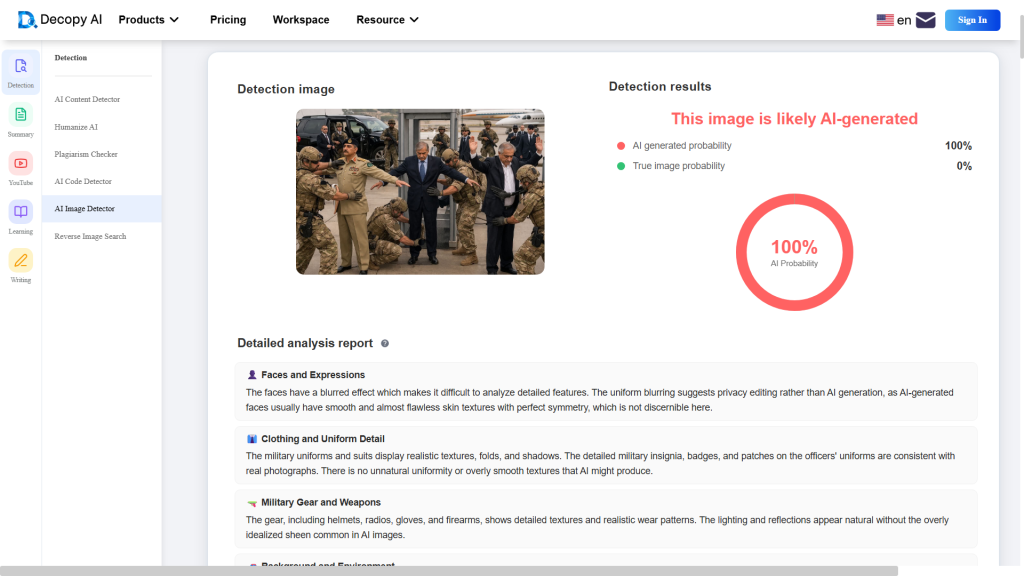The height and width of the screenshot is (576, 1024).
Task: Click the 100% AI Probability ring chart
Action: [x=794, y=252]
